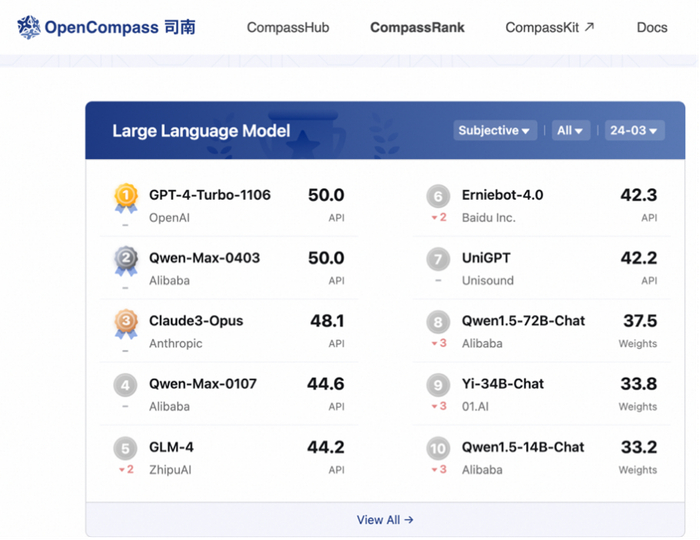Click the ZhipuAI organization label
The image size is (700, 540).
[170, 470]
